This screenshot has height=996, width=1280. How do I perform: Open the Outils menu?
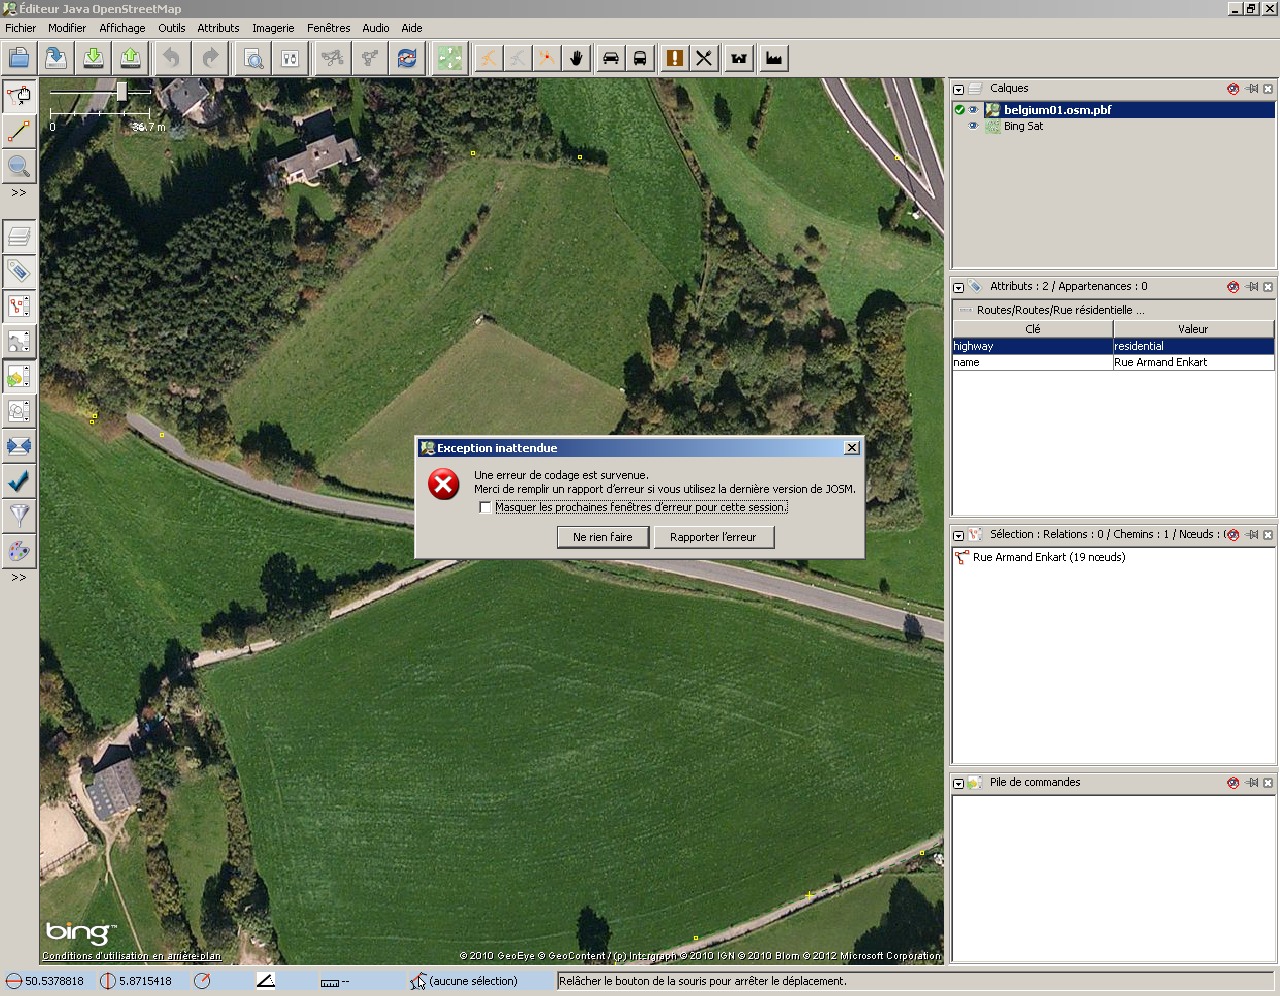171,28
